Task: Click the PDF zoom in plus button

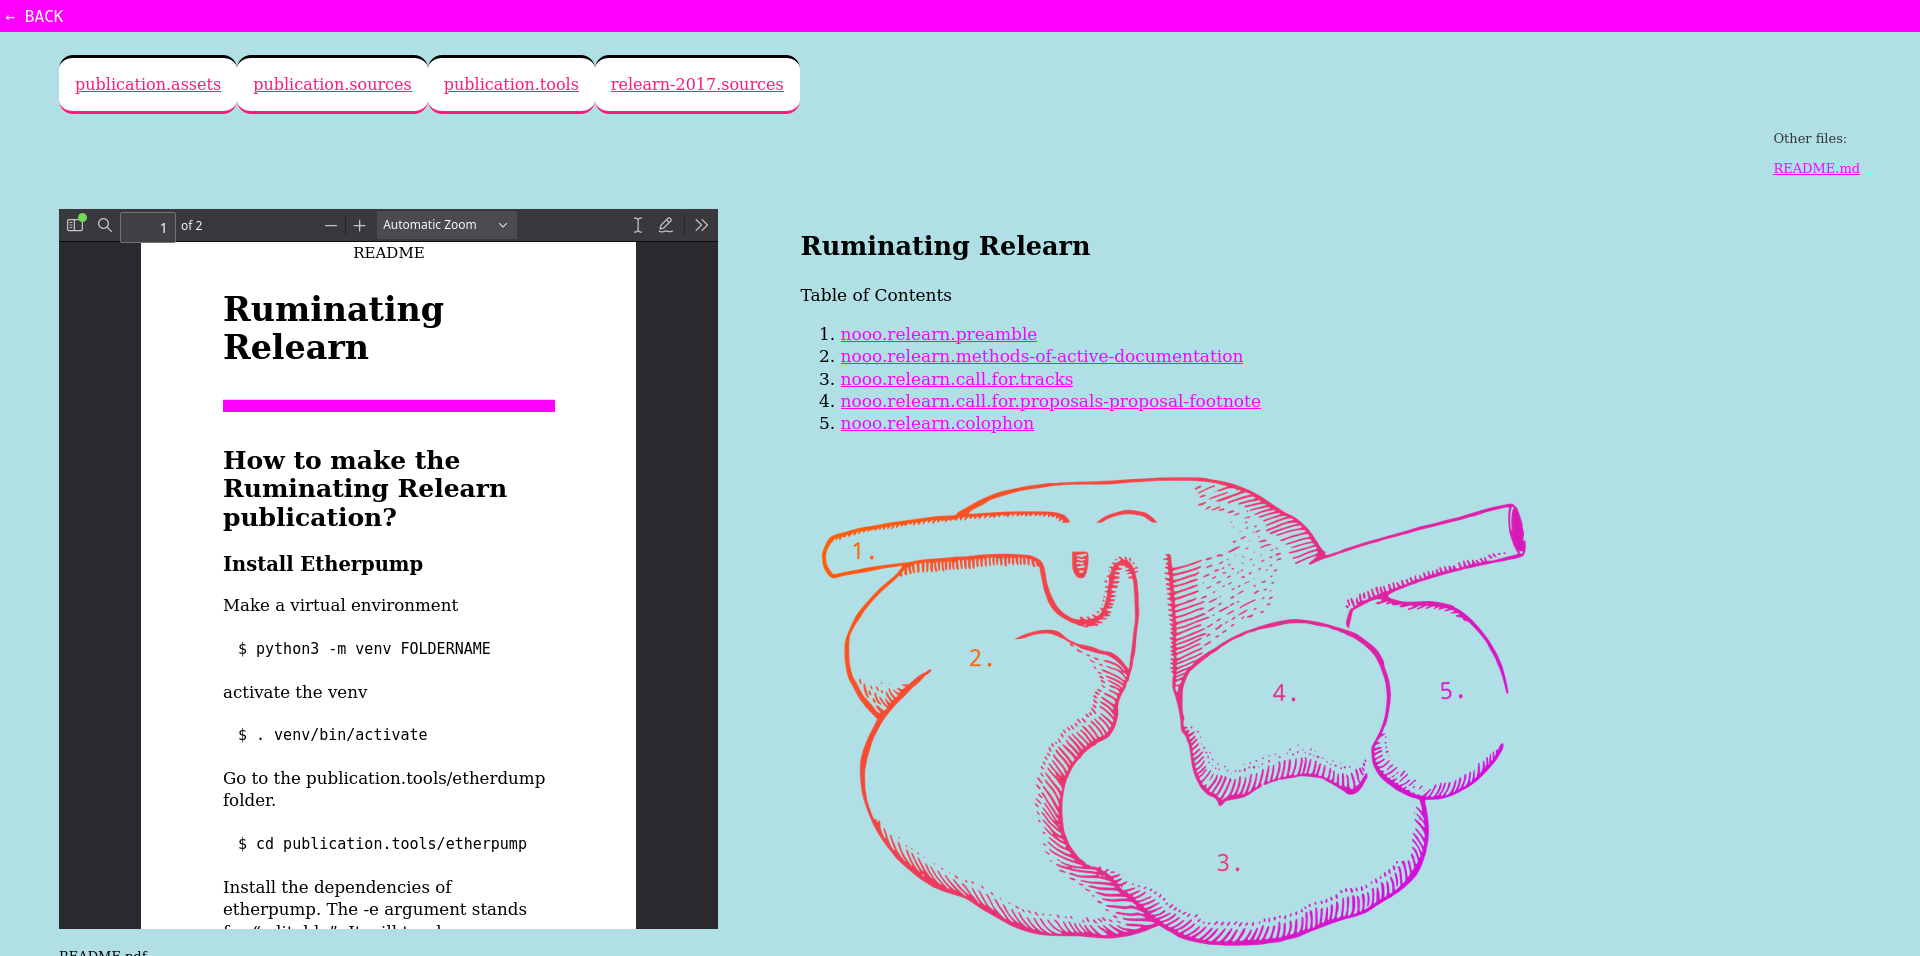Action: point(360,226)
